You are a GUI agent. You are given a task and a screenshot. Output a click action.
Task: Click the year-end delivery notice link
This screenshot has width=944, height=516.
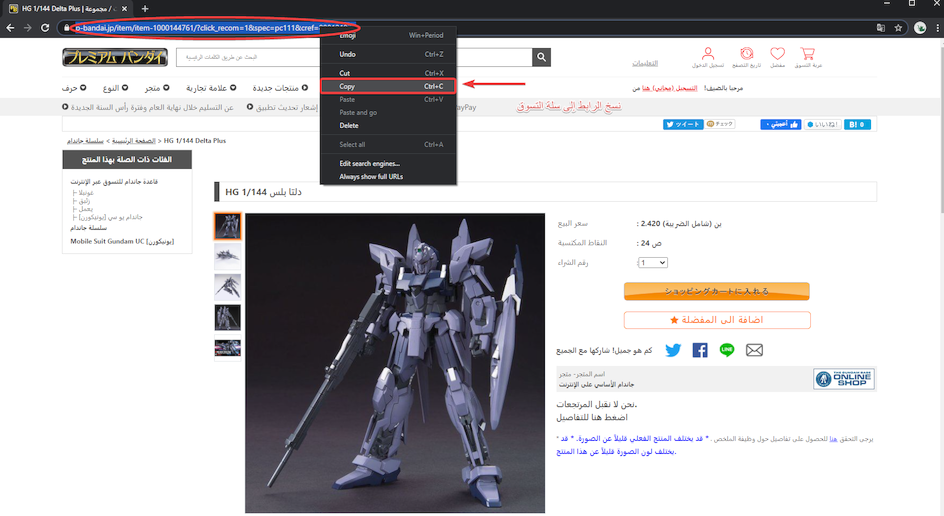pyautogui.click(x=148, y=107)
